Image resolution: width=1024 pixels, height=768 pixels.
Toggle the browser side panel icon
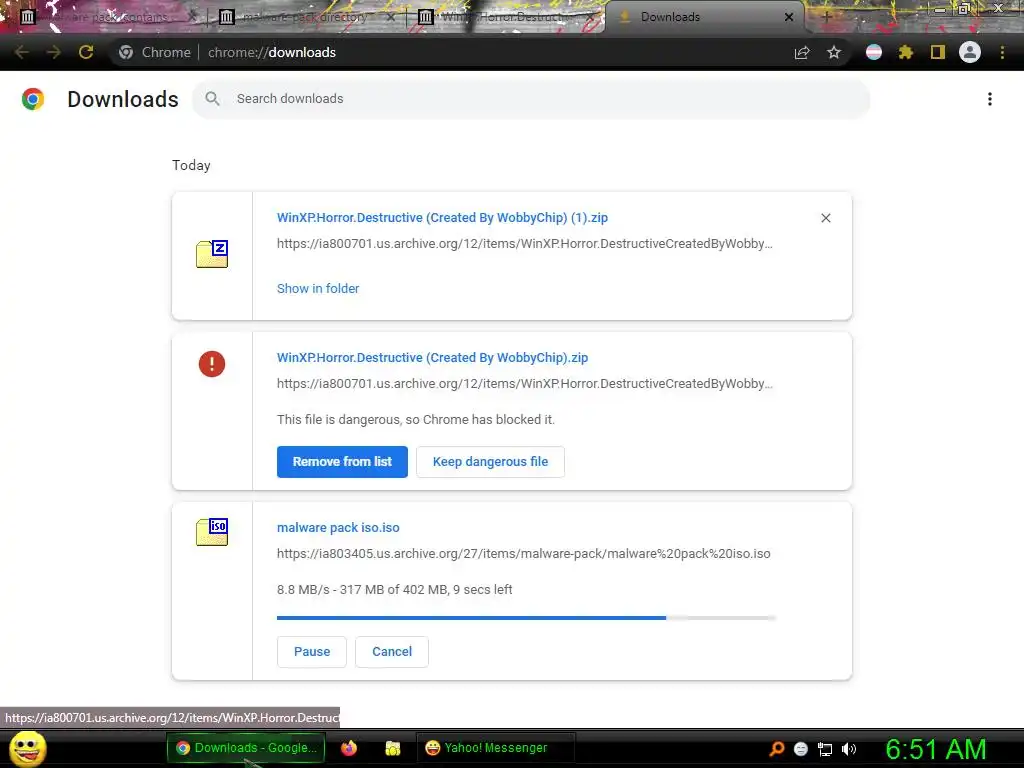(x=938, y=52)
